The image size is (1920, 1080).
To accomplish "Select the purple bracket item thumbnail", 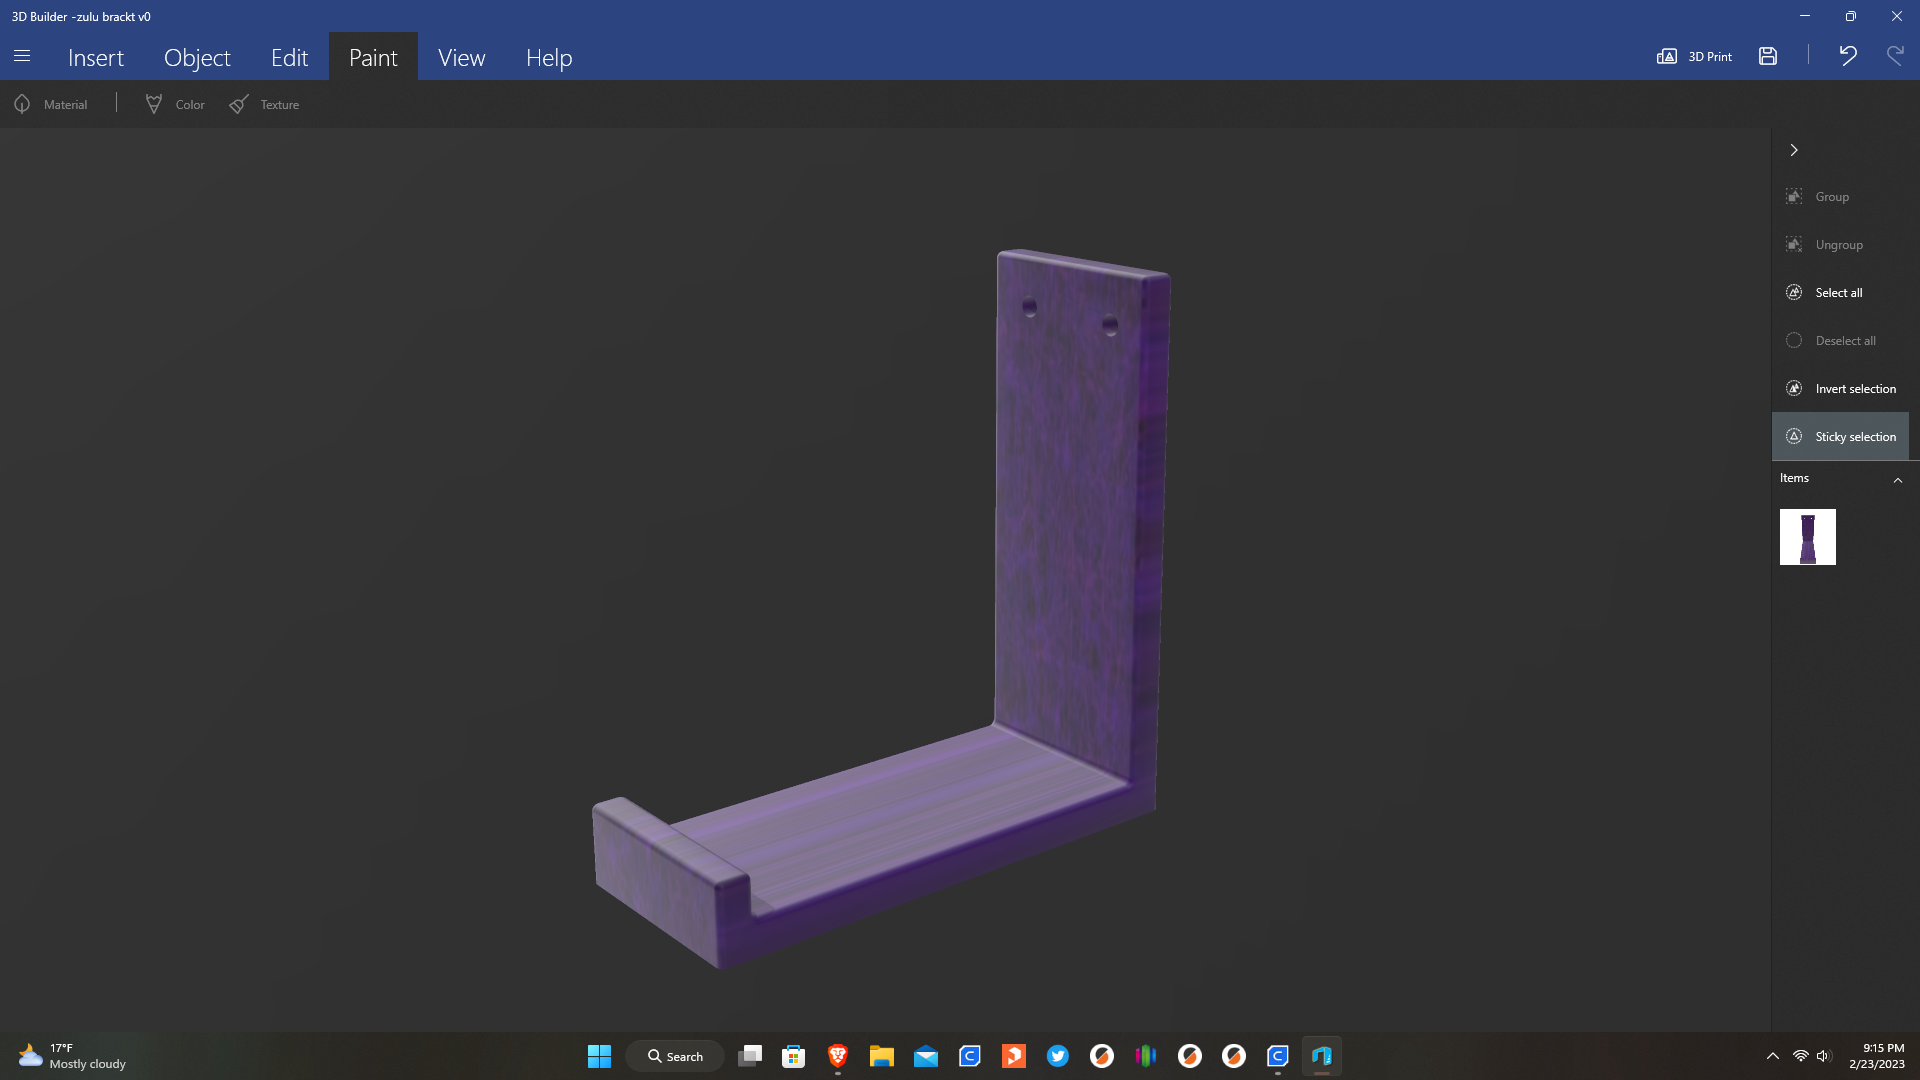I will click(x=1807, y=537).
